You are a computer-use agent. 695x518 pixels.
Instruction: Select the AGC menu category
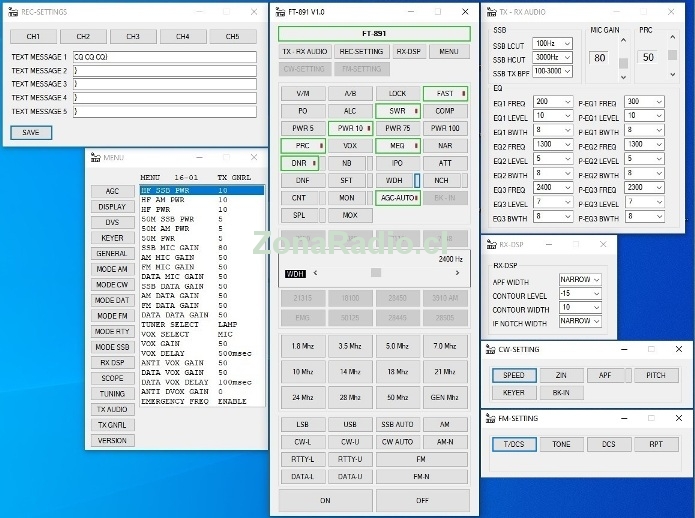tap(113, 191)
